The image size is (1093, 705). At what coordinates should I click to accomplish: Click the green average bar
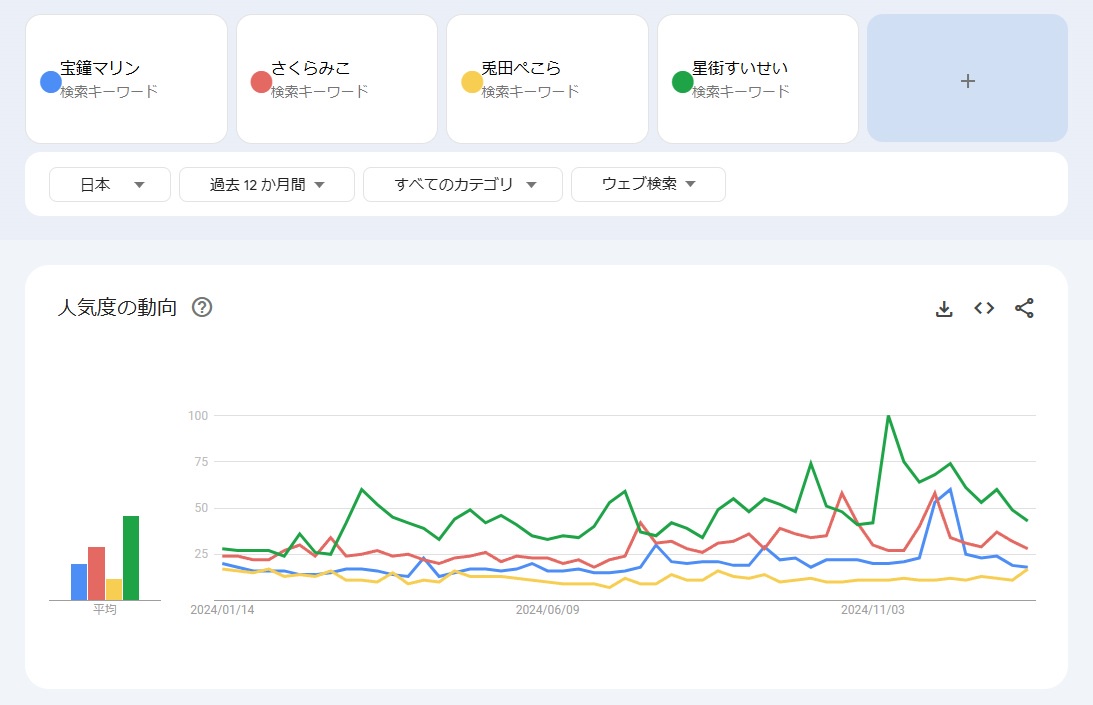tap(131, 557)
